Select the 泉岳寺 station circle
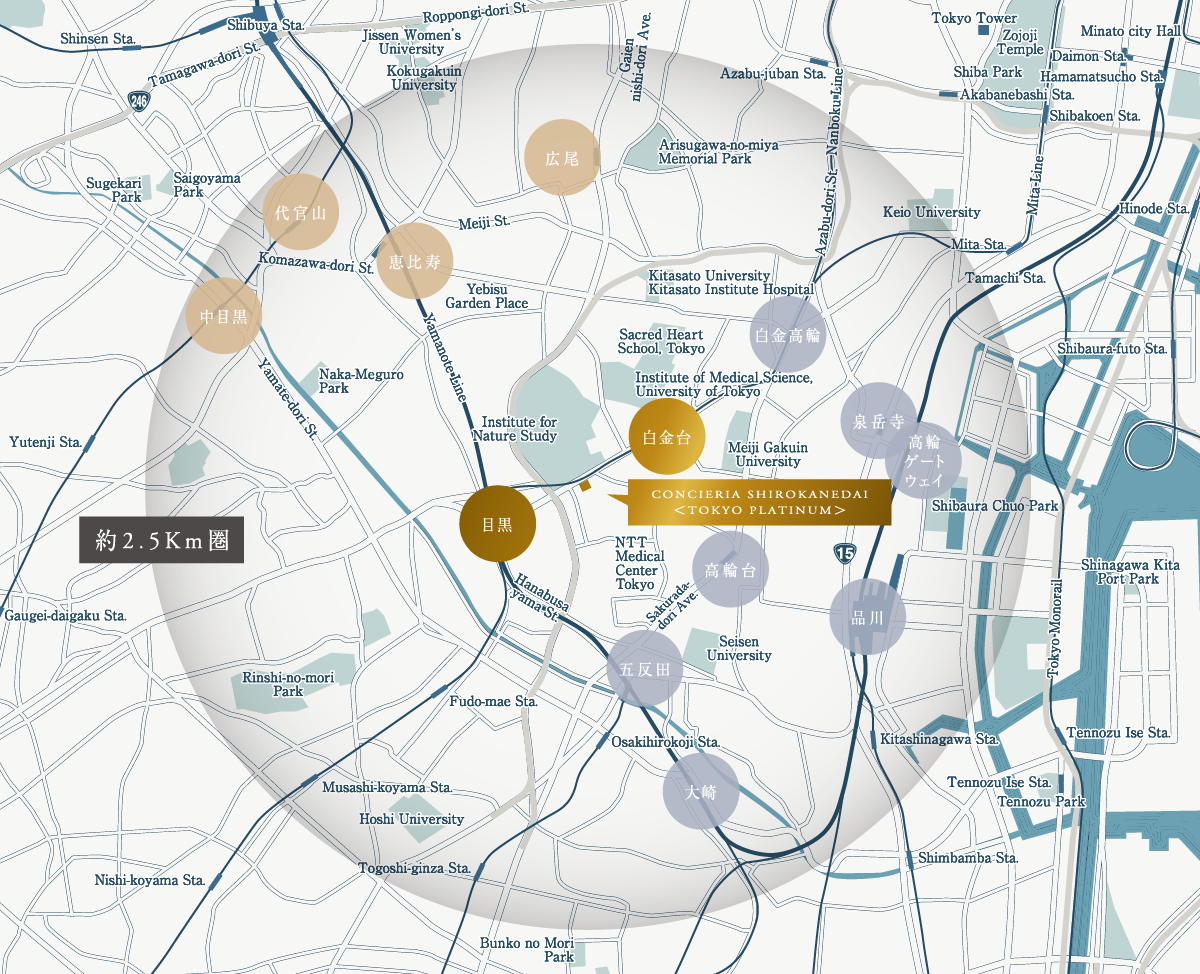The height and width of the screenshot is (974, 1200). tap(879, 421)
